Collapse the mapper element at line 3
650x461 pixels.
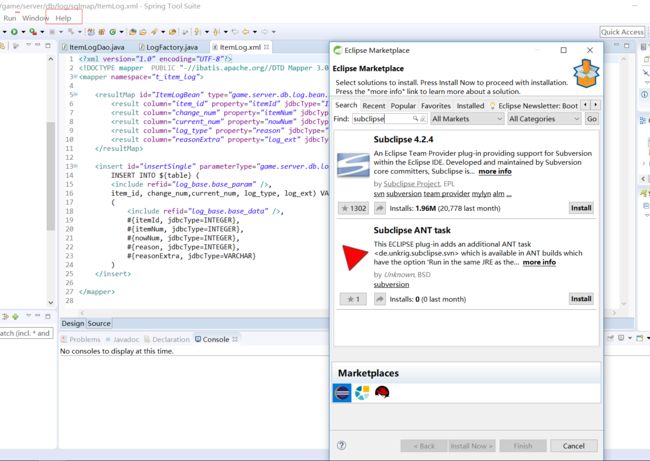point(76,77)
